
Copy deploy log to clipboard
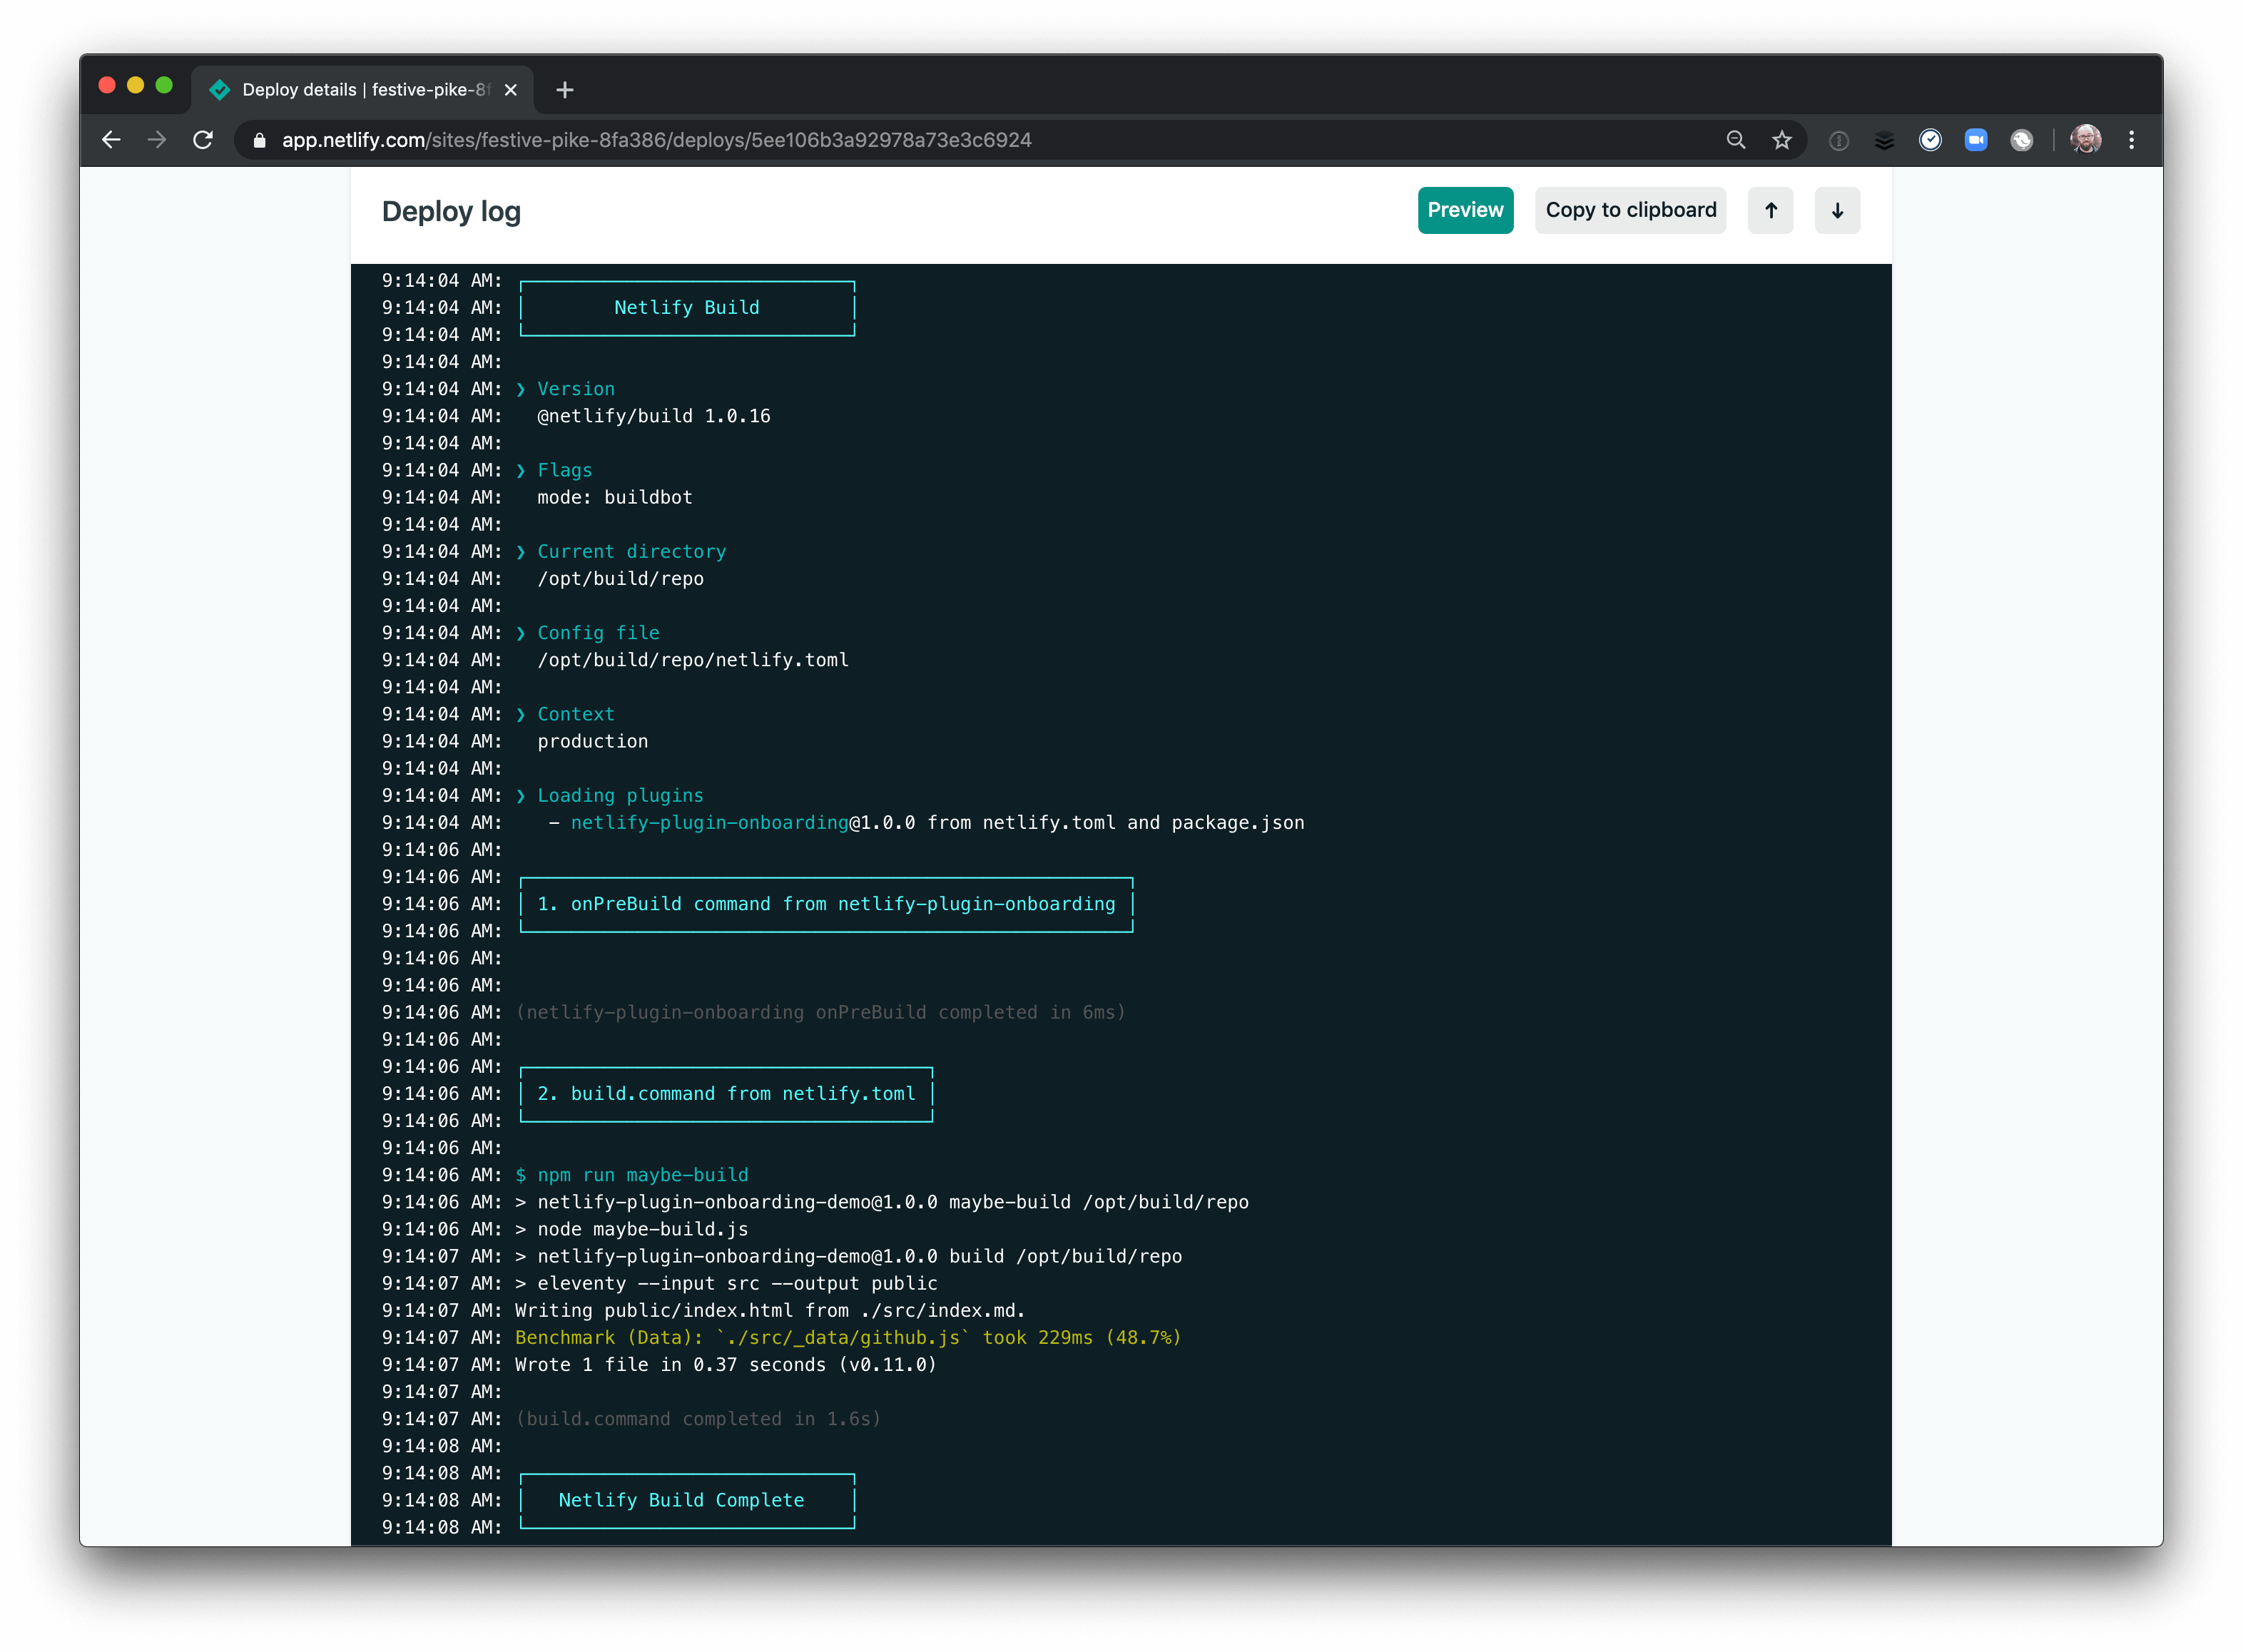click(x=1630, y=210)
